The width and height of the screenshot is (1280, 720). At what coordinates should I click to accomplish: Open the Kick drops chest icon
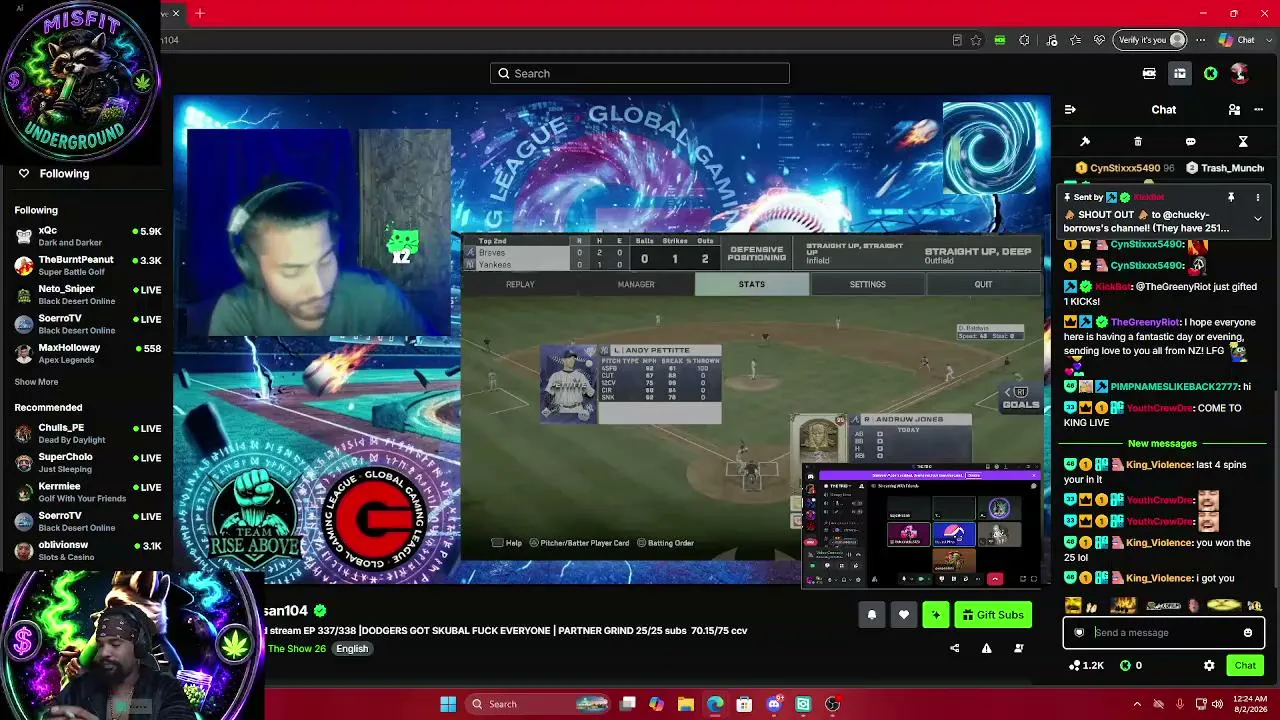[x=1180, y=73]
